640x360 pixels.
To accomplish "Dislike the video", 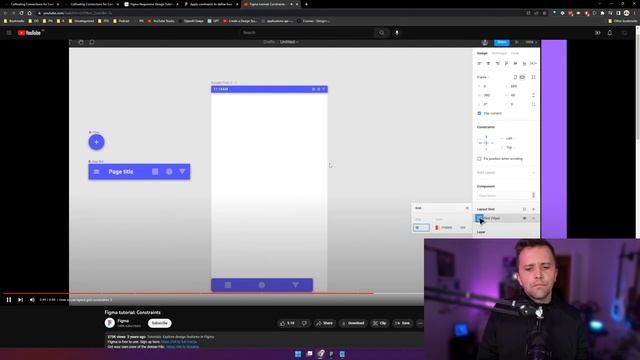I will [x=304, y=323].
